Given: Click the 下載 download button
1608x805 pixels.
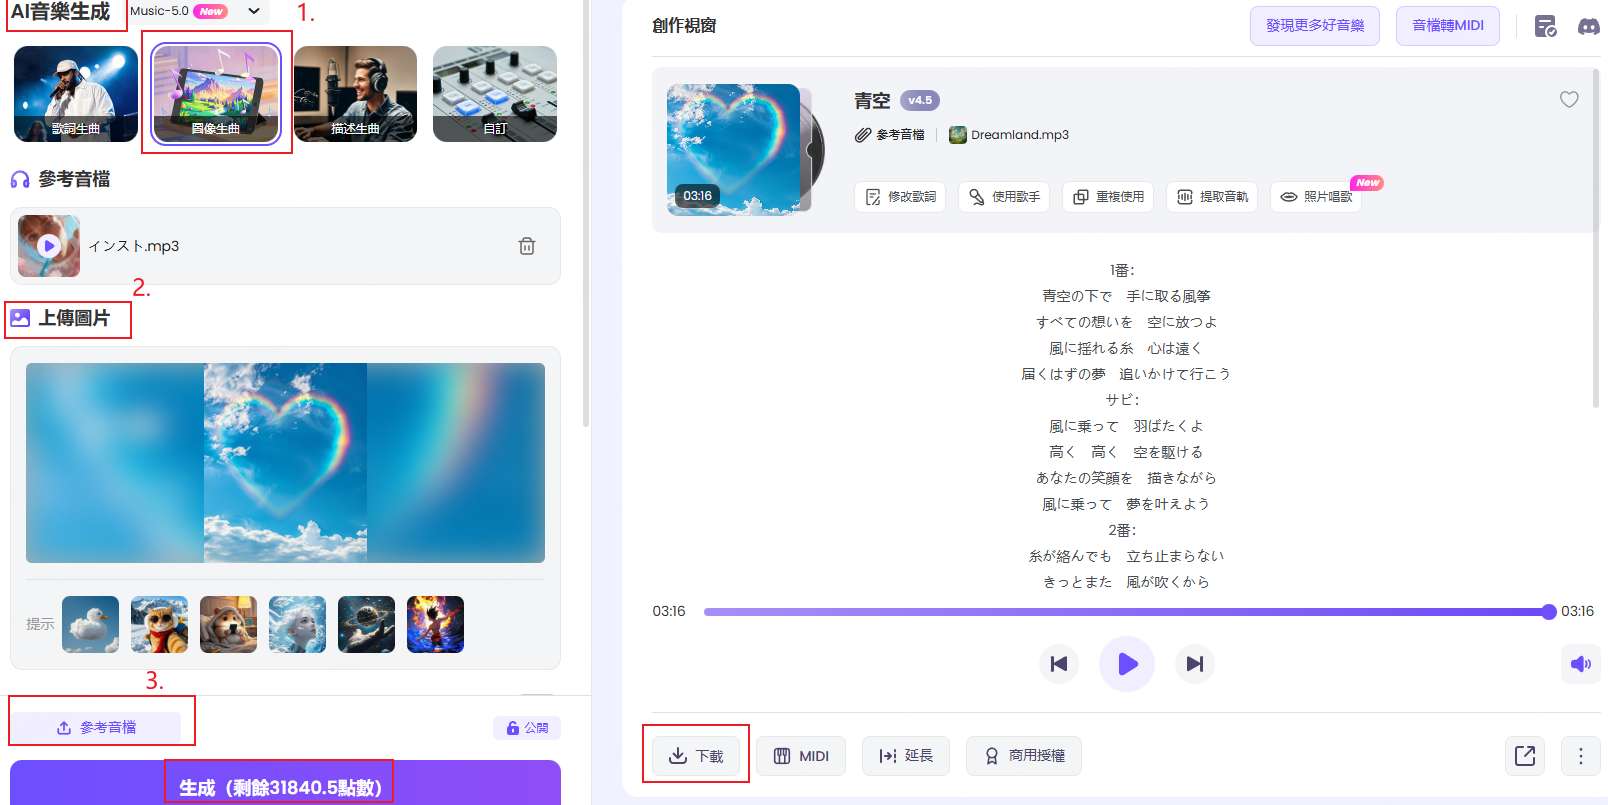Looking at the screenshot, I should [696, 756].
